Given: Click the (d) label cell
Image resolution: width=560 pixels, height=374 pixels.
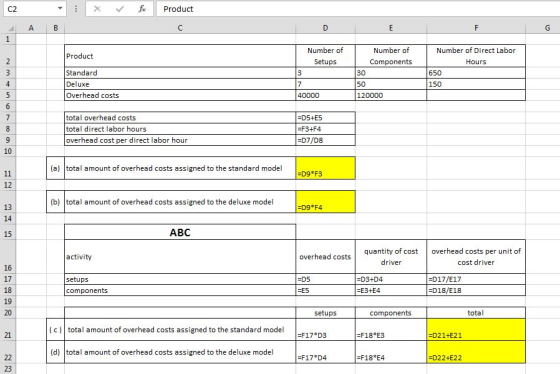Looking at the screenshot, I should [x=55, y=352].
